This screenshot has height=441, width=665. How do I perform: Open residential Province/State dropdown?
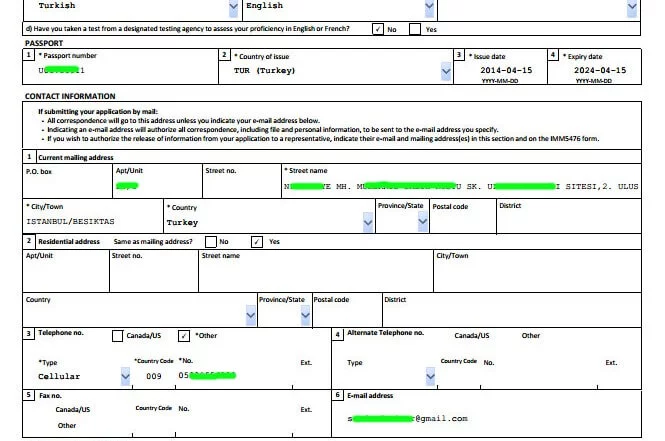305,315
